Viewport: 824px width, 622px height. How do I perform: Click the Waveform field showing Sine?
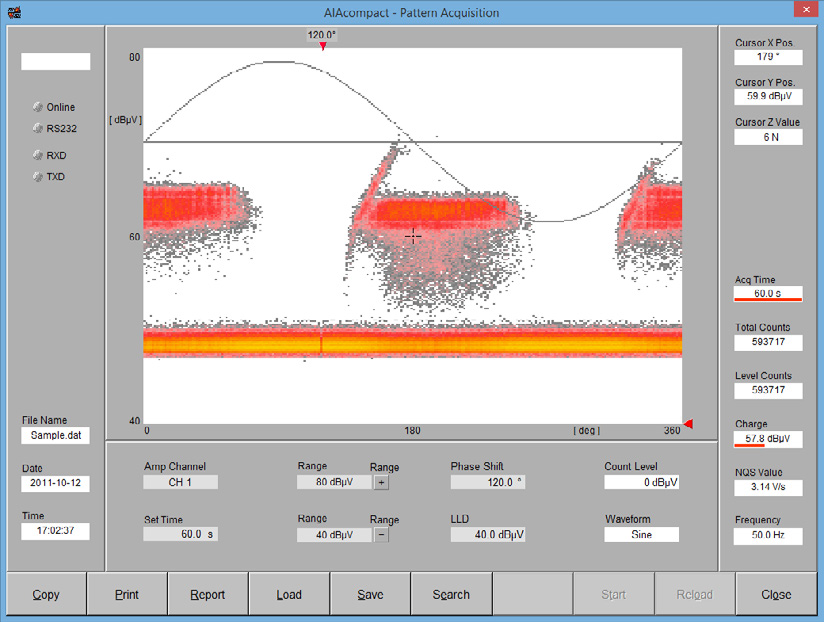(x=641, y=534)
